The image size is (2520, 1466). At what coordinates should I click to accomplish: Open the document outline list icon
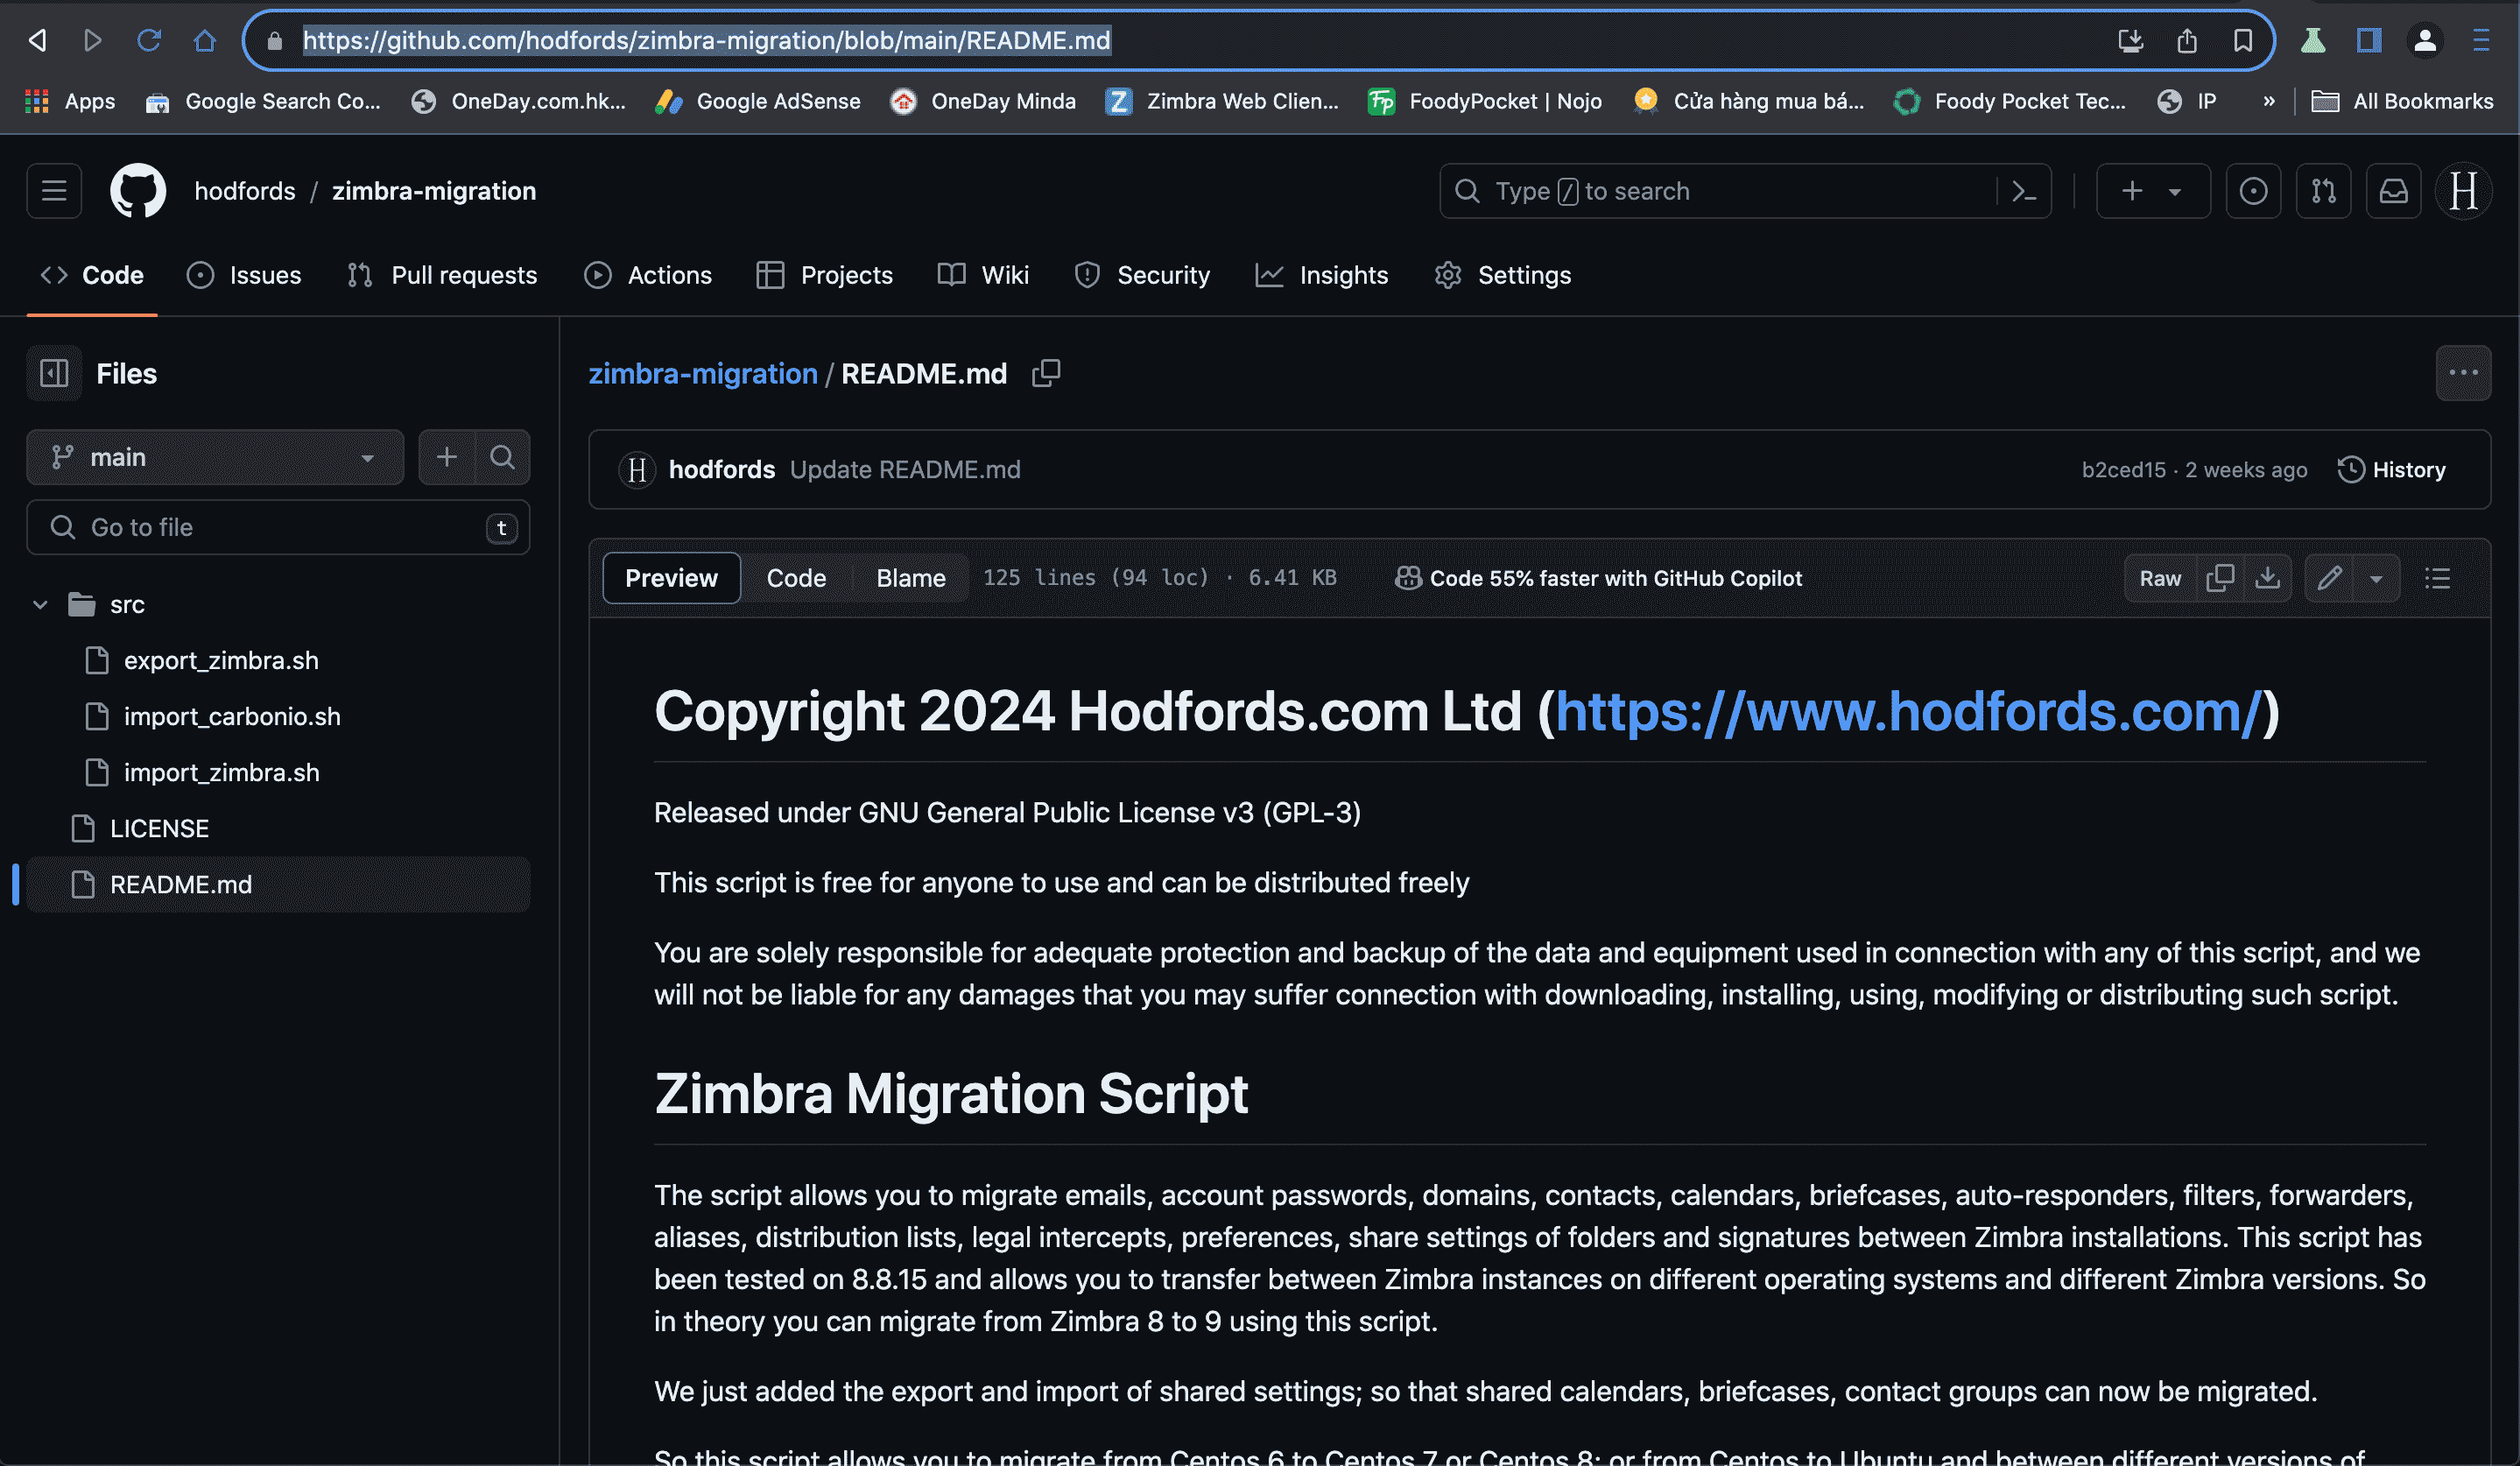[x=2438, y=578]
